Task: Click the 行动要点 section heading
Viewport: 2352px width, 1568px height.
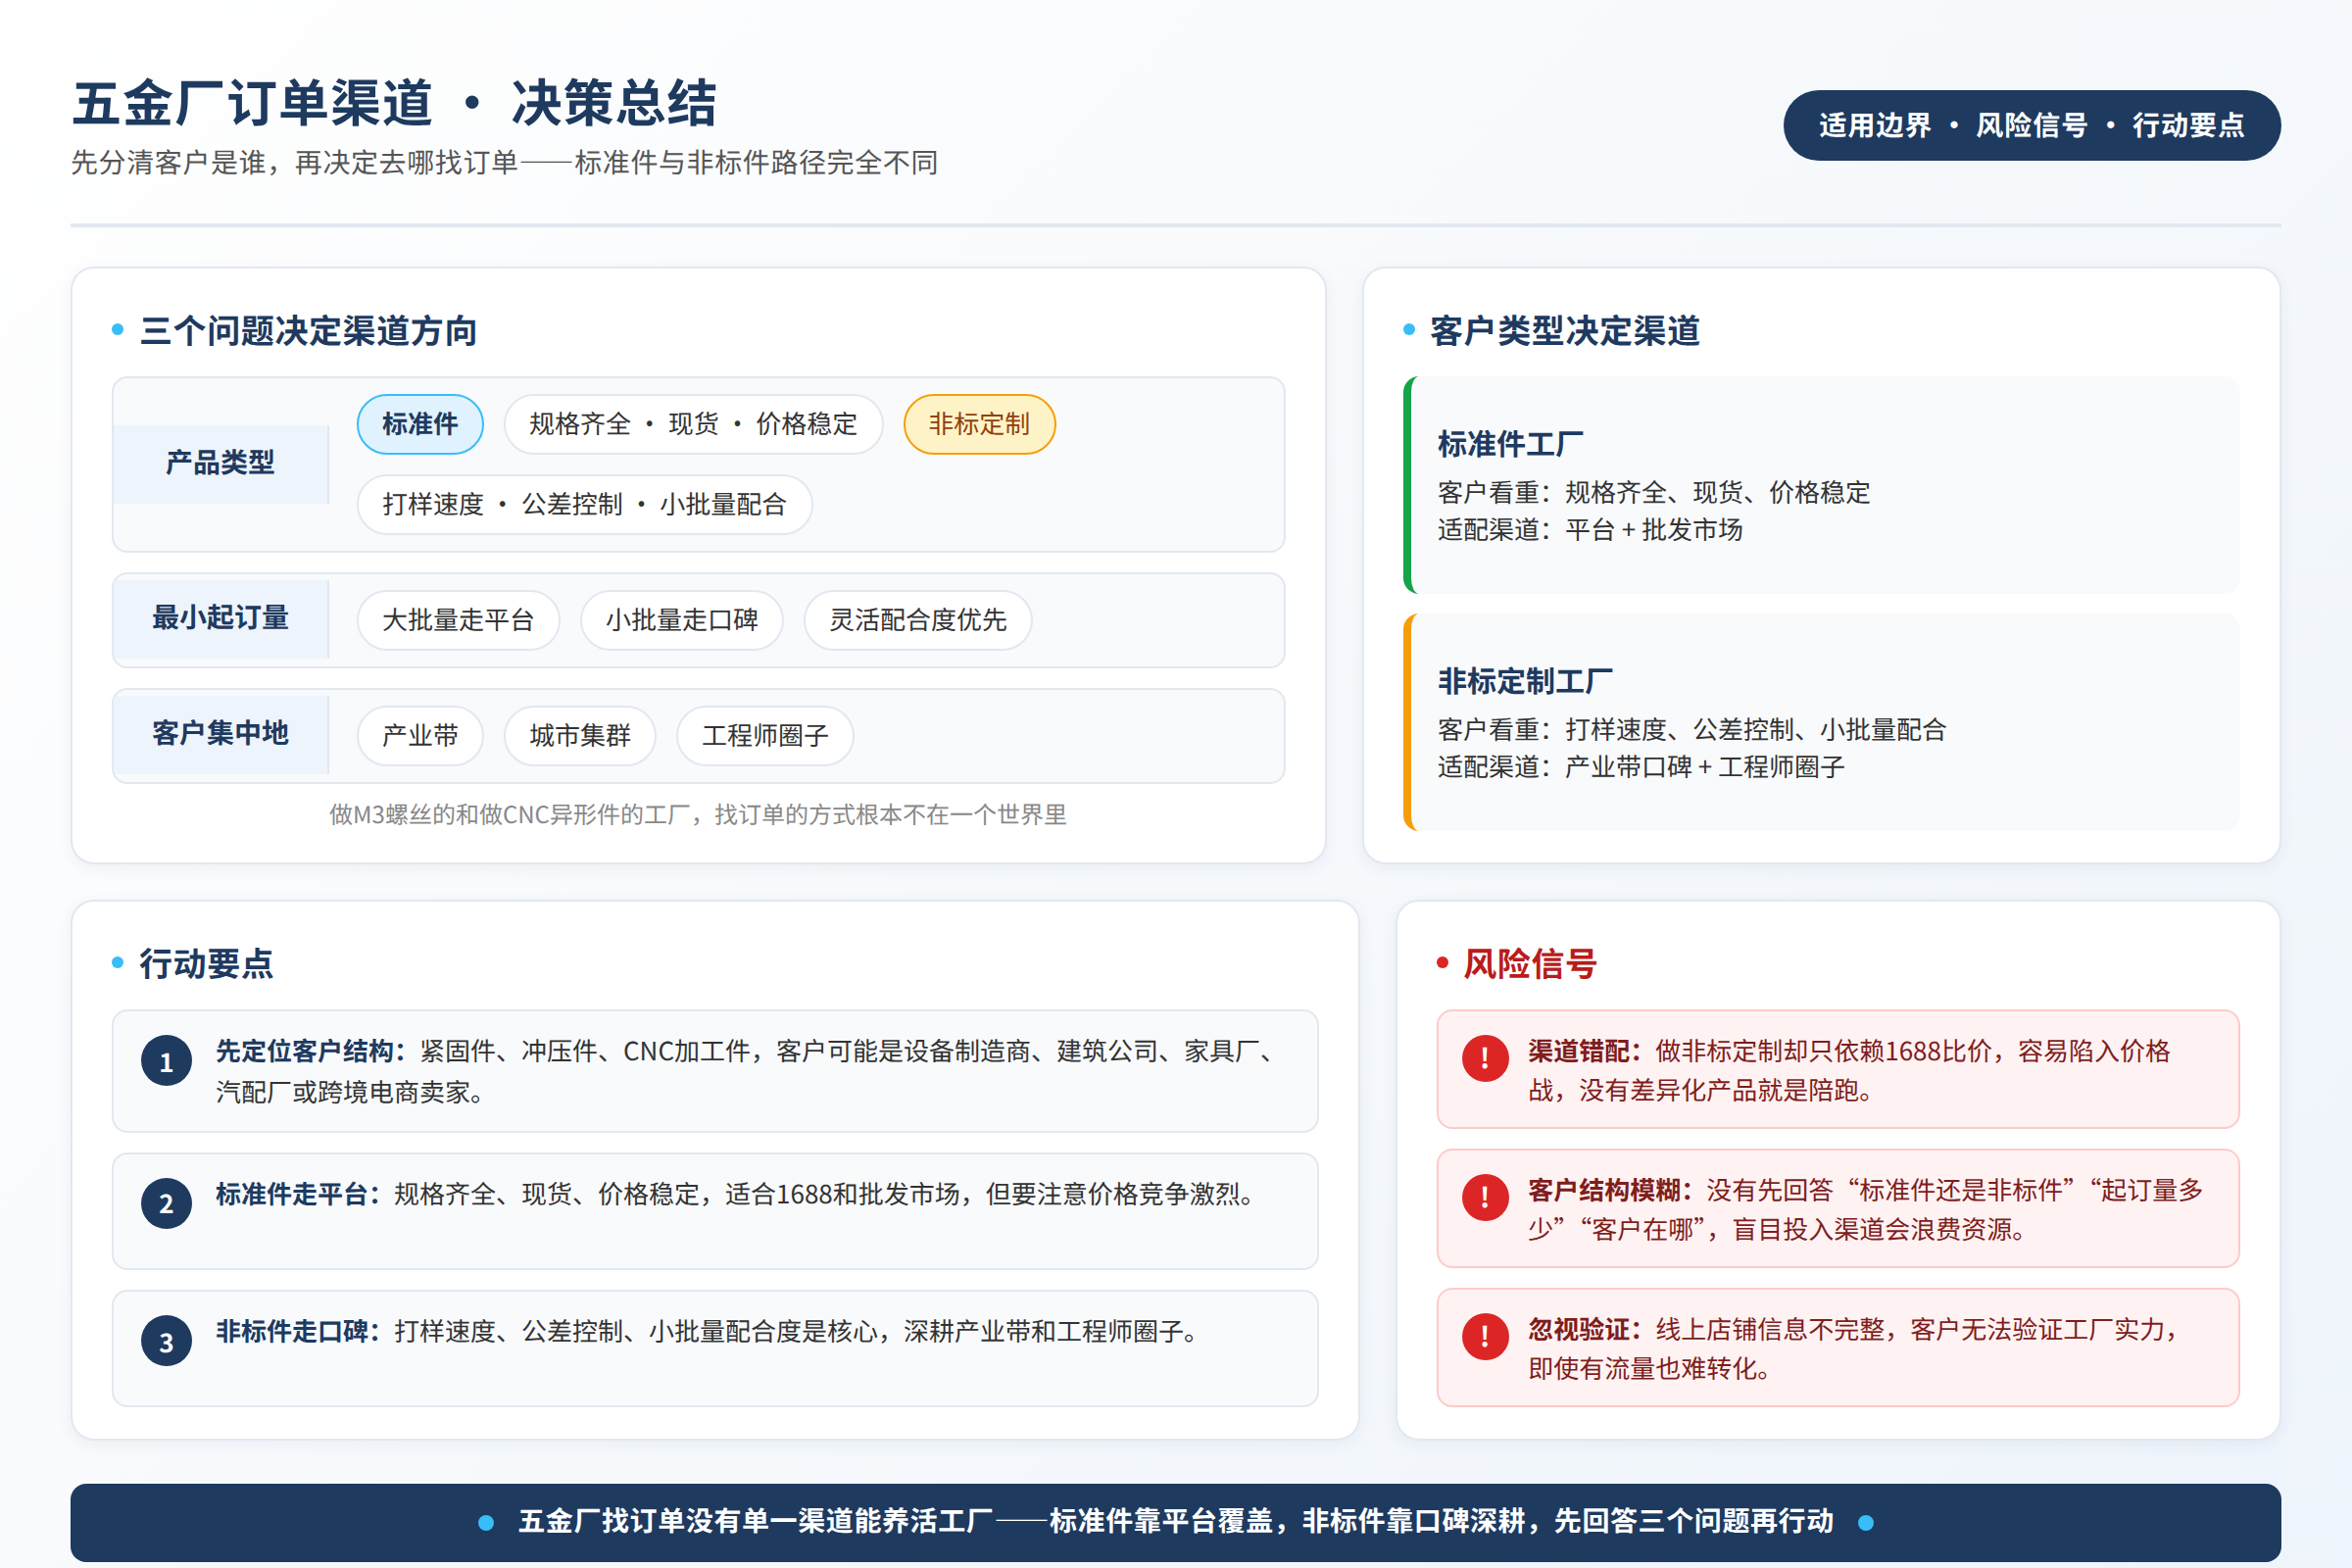Action: coord(206,964)
